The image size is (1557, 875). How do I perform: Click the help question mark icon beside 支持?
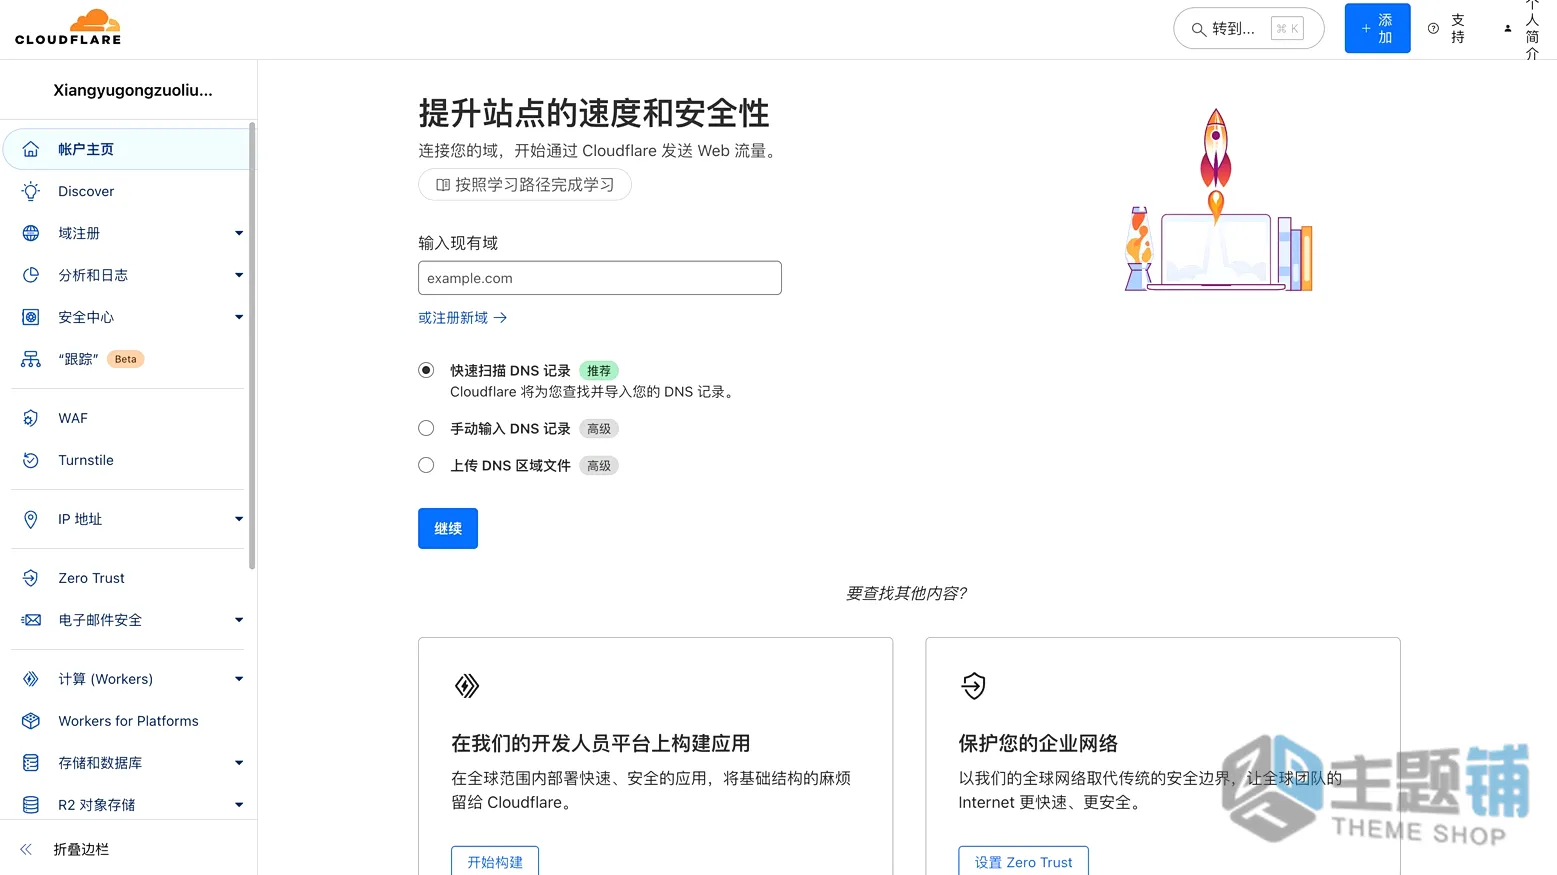click(1433, 29)
